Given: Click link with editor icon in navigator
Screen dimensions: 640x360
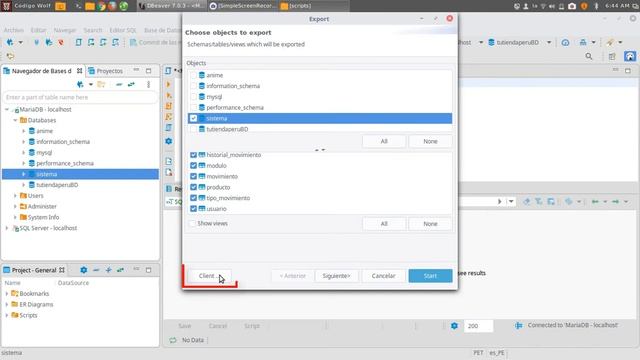Looking at the screenshot, I should 131,84.
